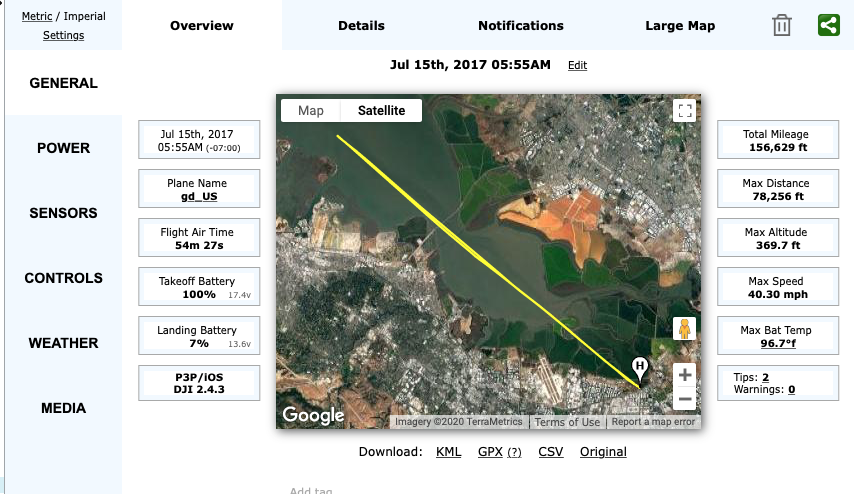854x494 pixels.
Task: Click the P3P/iOS DJI 2.4.3 box
Action: tap(199, 383)
